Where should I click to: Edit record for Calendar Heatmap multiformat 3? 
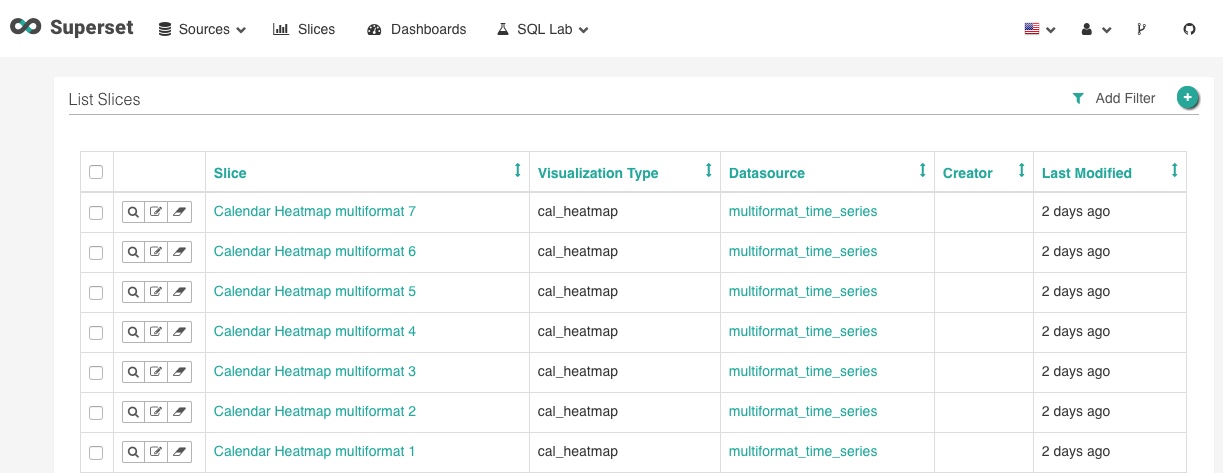coord(156,372)
